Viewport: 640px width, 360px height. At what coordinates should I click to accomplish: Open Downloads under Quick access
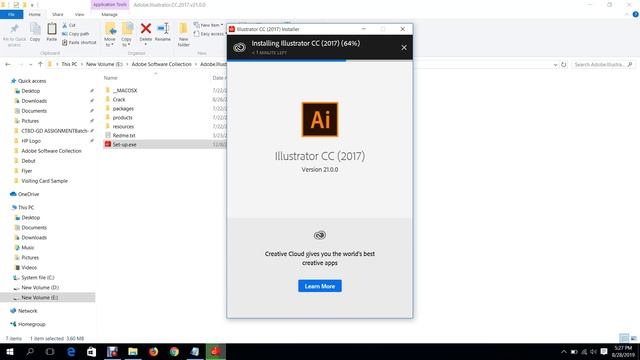(x=34, y=101)
